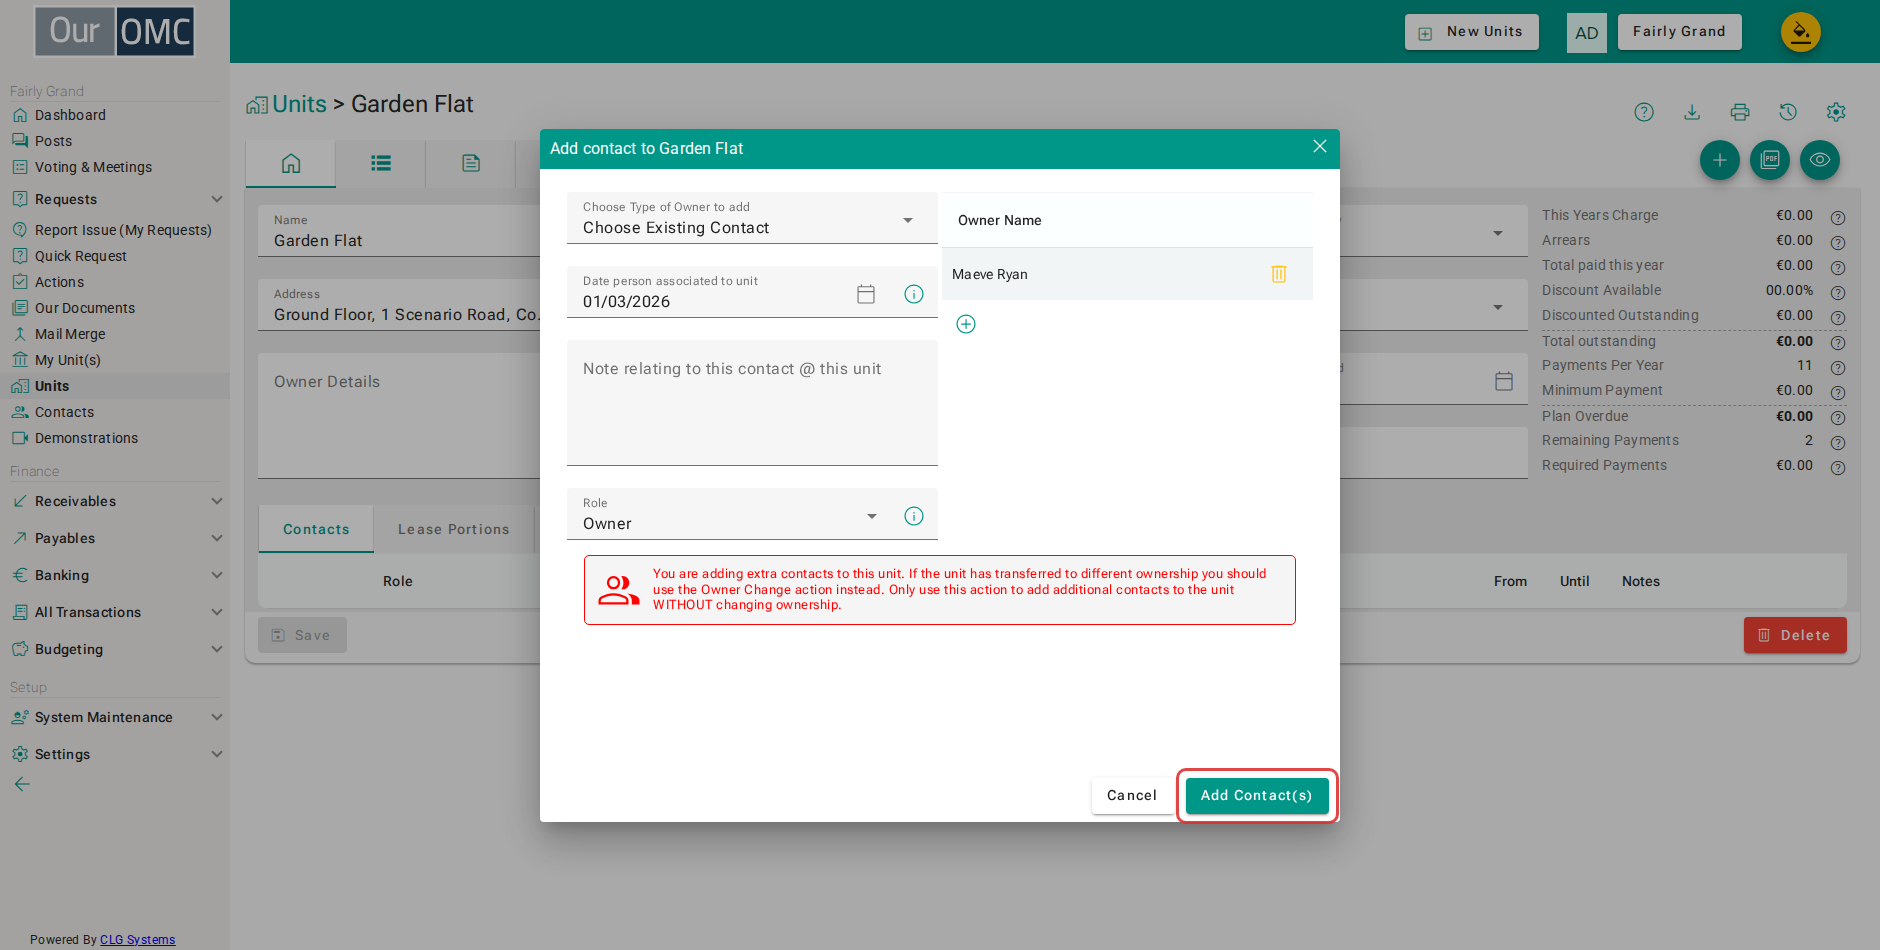This screenshot has width=1880, height=950.
Task: Expand the Requests menu
Action: pos(115,199)
